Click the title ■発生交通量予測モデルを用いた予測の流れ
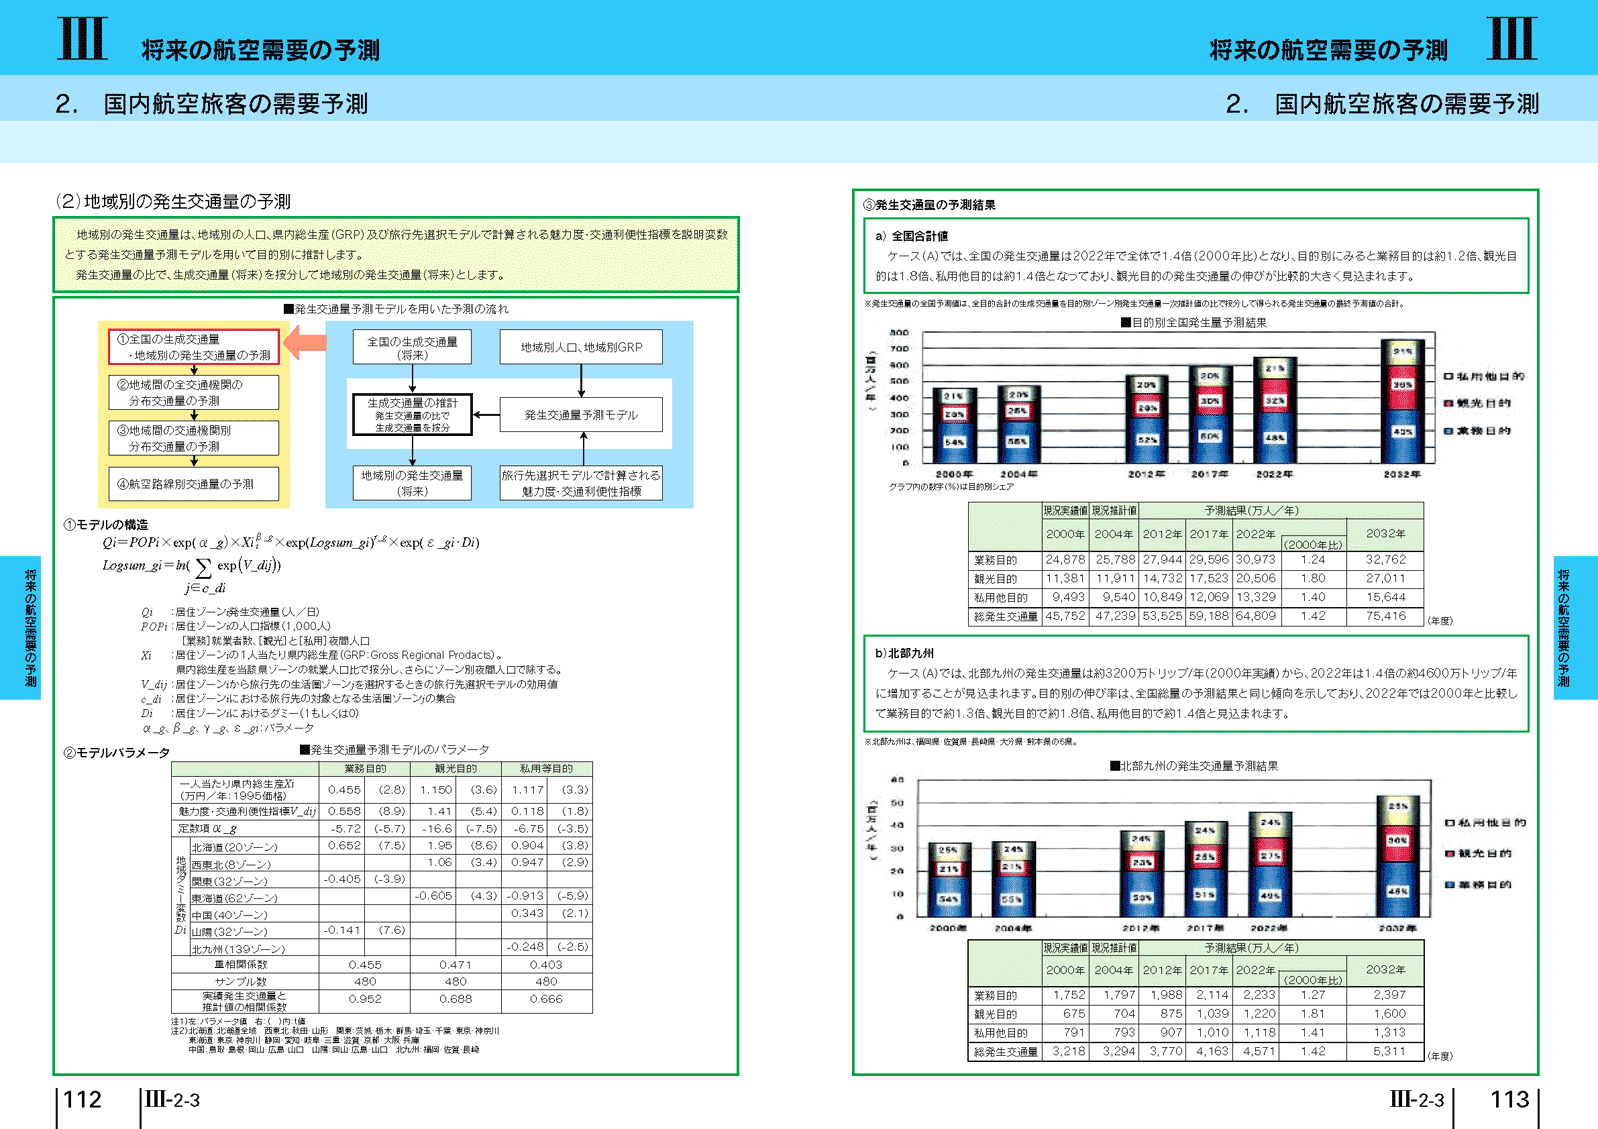This screenshot has height=1129, width=1598. pos(396,309)
